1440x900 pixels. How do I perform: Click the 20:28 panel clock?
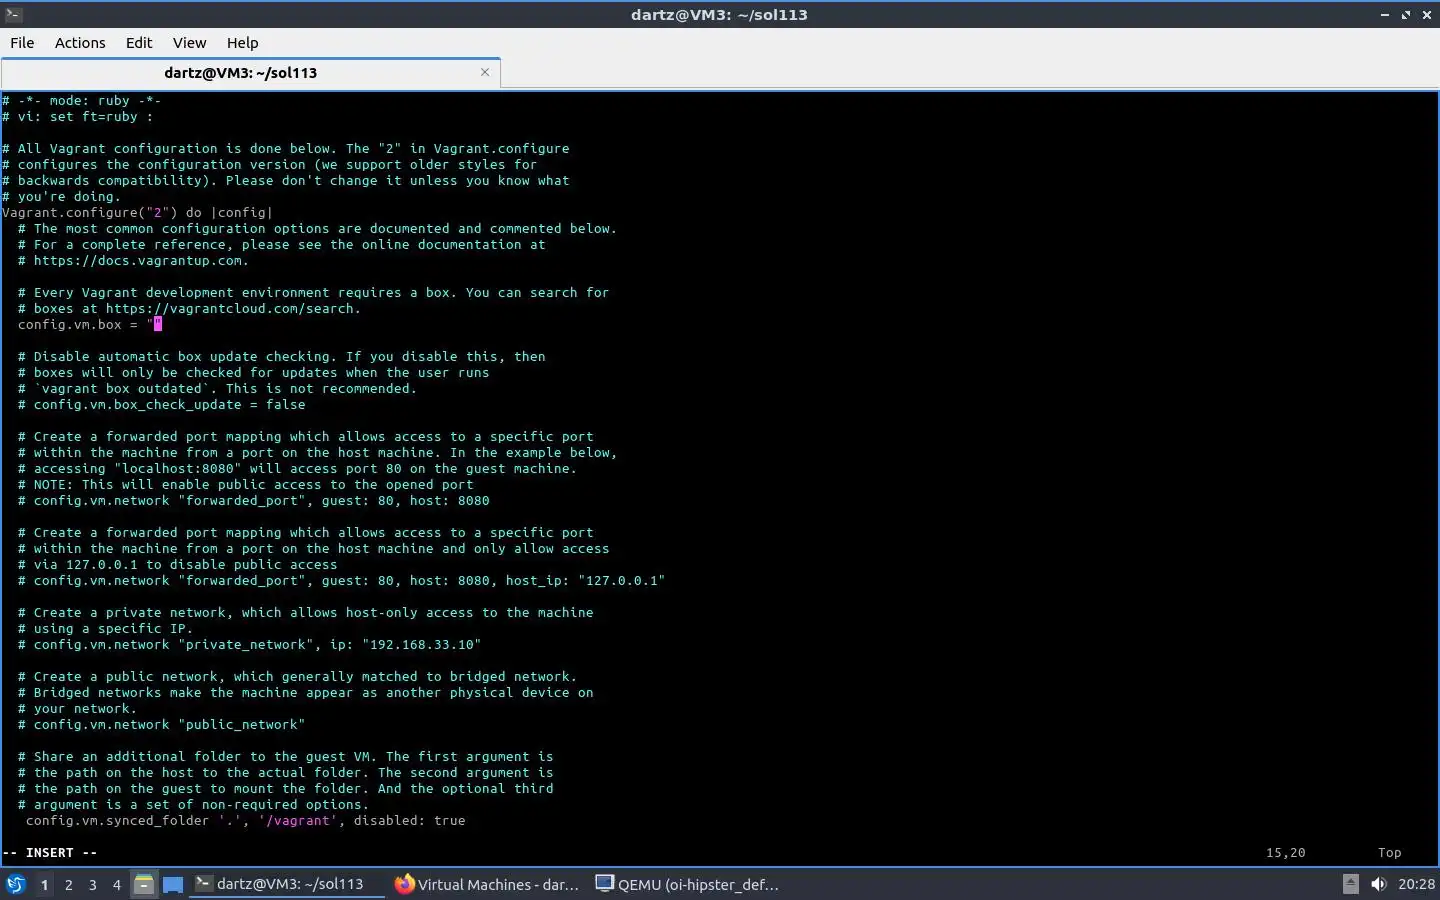point(1416,884)
